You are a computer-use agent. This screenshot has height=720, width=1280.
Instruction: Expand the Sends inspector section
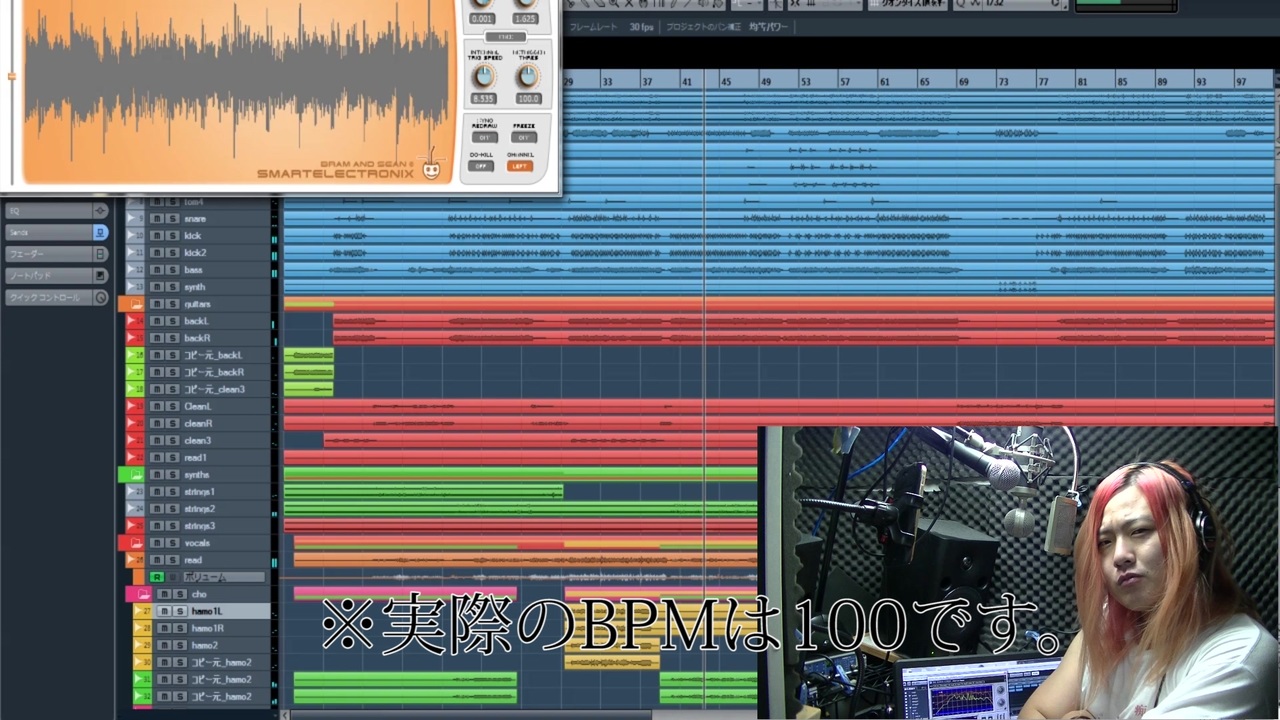pos(55,232)
